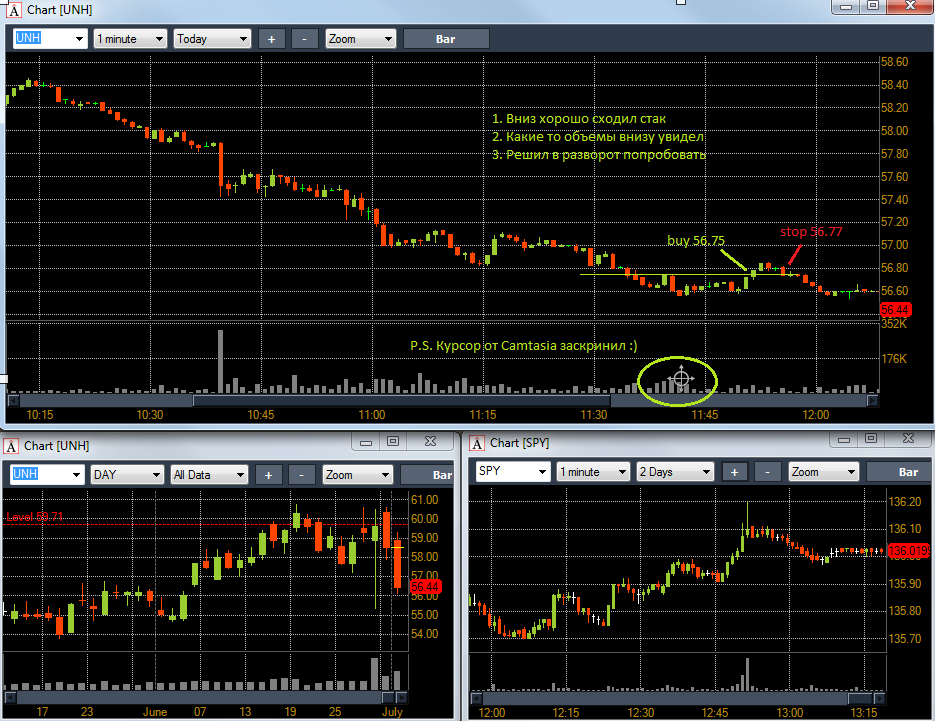Viewport: 935px width, 721px height.
Task: Minimize the Chart [SPY] window
Action: click(x=844, y=440)
